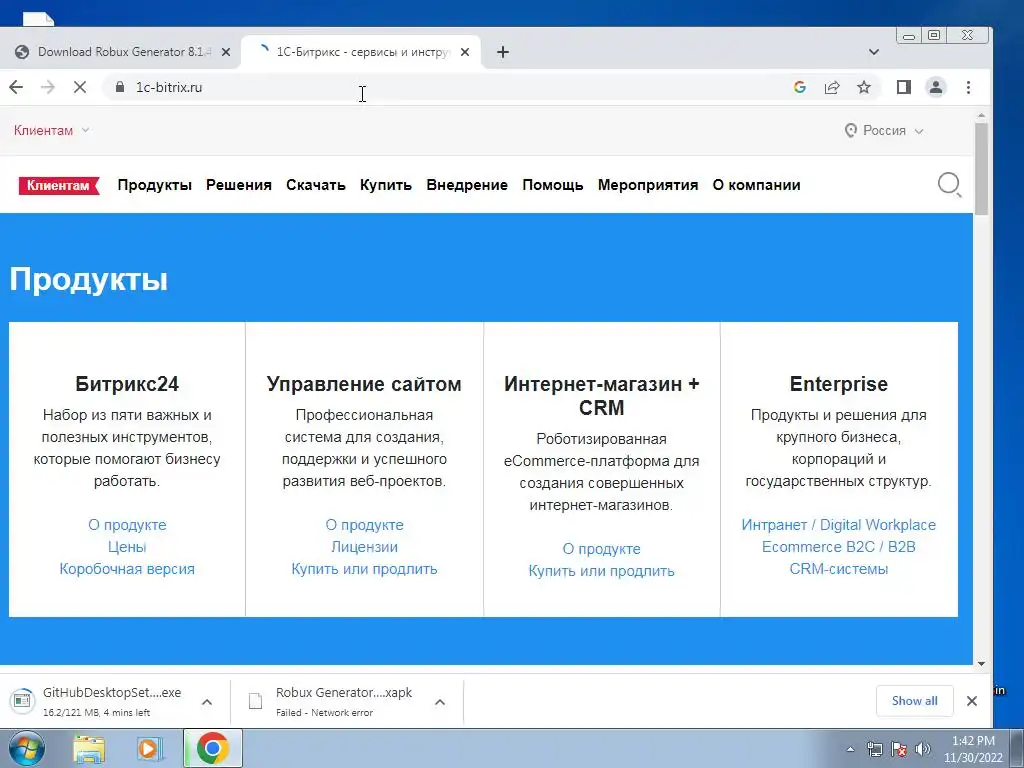
Task: Open the Скачать menu
Action: point(316,185)
